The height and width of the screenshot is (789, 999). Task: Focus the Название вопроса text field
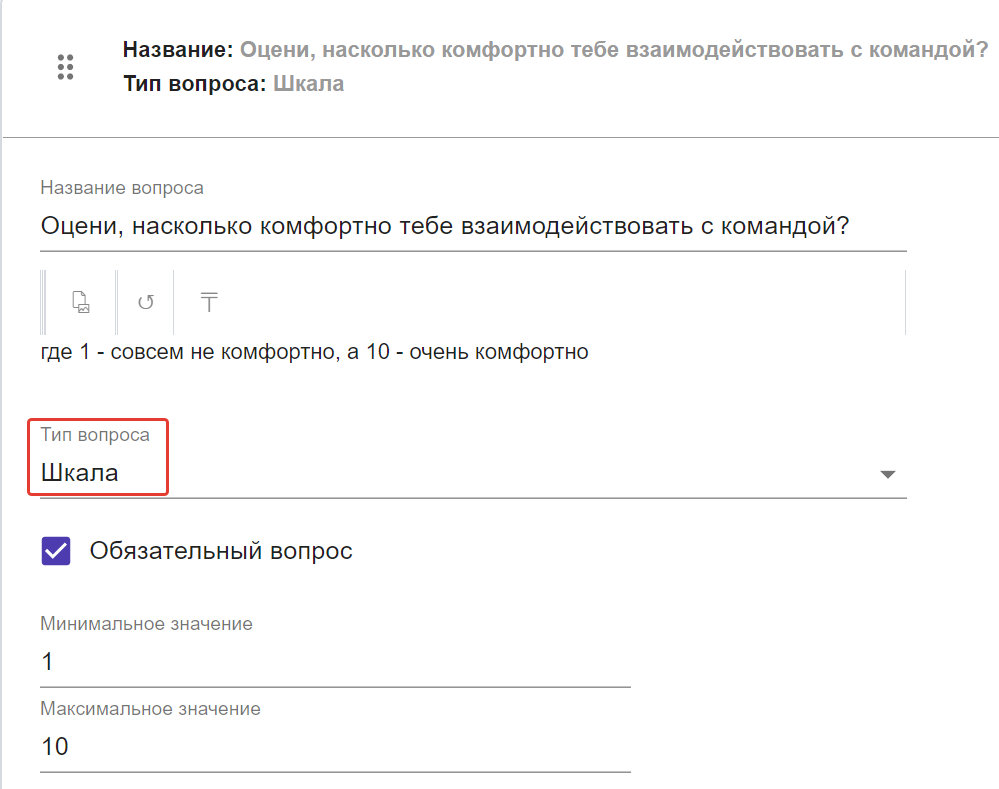(x=473, y=226)
